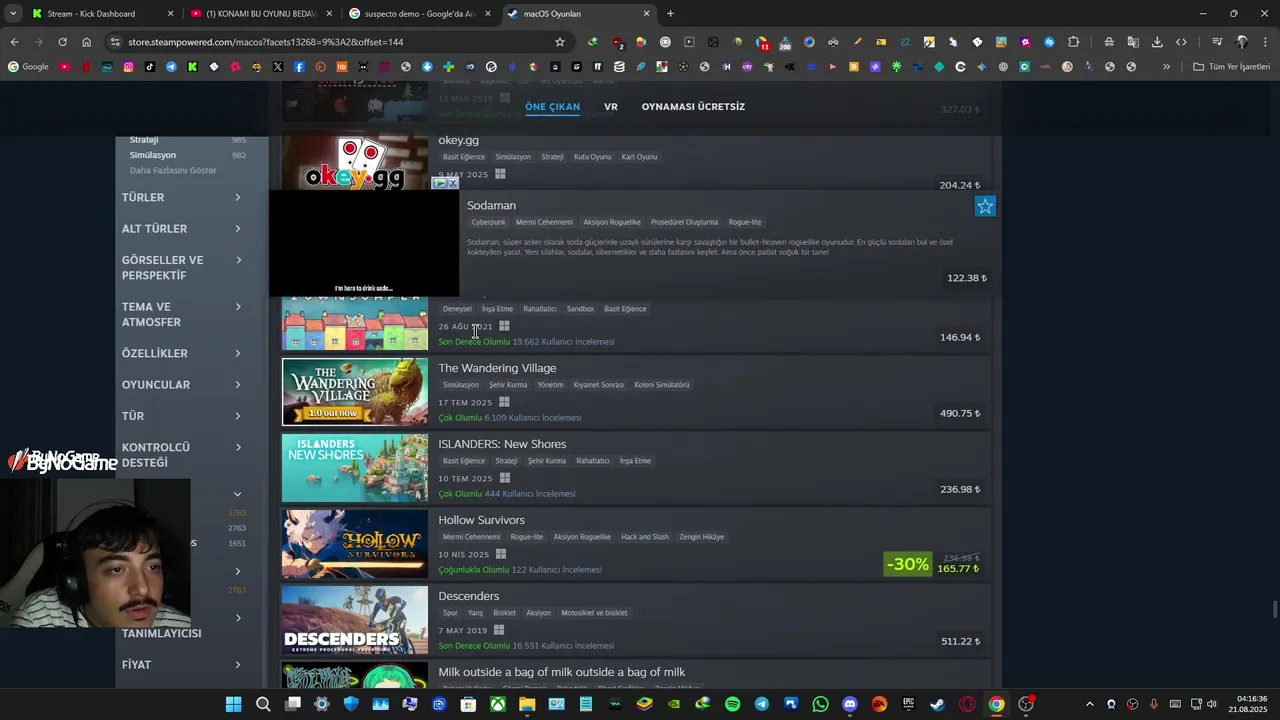Image resolution: width=1280 pixels, height=720 pixels.
Task: Click the system clock and date
Action: pyautogui.click(x=1252, y=704)
